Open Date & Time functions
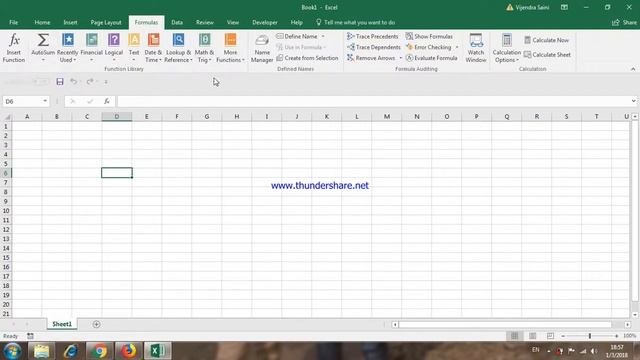Viewport: 640px width, 360px height. tap(153, 48)
